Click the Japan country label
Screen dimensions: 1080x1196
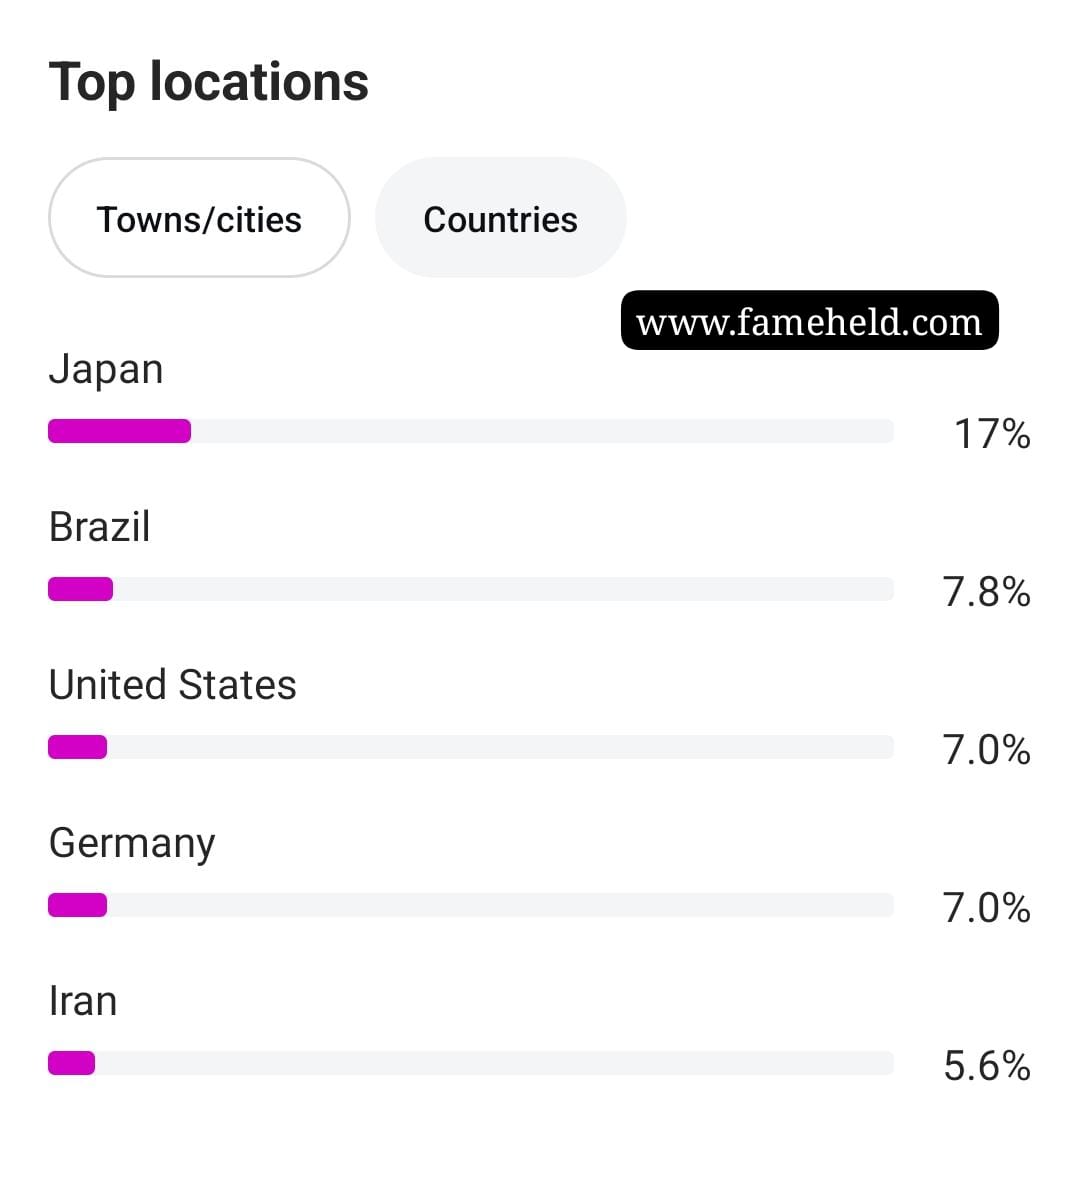point(106,370)
